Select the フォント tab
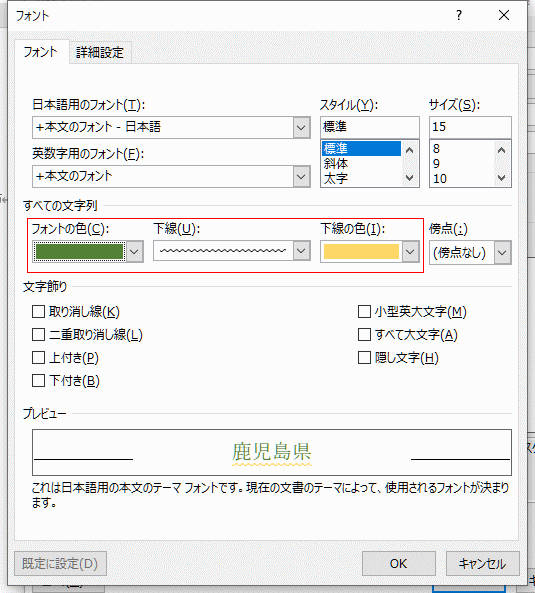This screenshot has width=535, height=593. click(40, 52)
